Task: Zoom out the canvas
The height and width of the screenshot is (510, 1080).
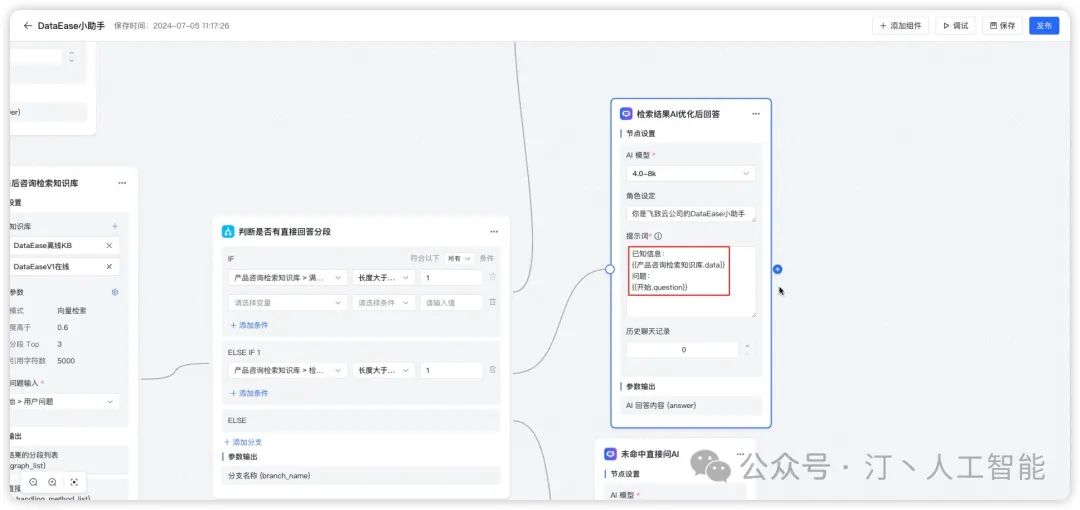Action: (33, 482)
